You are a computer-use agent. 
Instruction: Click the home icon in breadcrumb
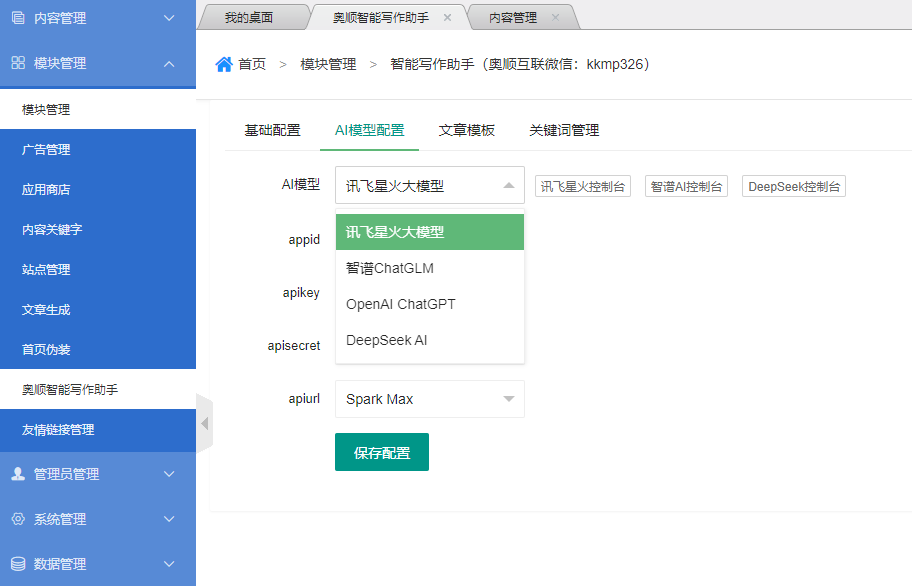[x=224, y=64]
